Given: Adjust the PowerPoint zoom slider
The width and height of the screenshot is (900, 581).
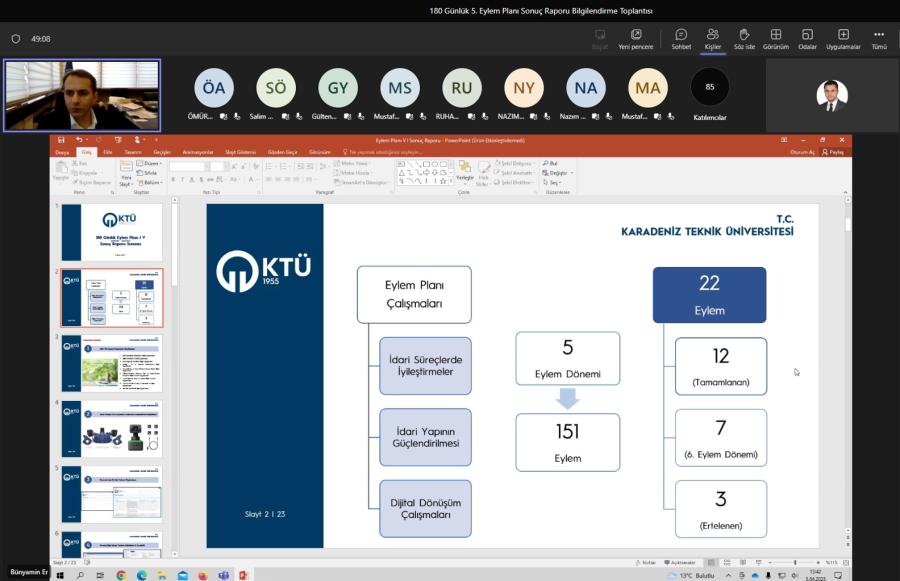Looking at the screenshot, I should click(794, 563).
